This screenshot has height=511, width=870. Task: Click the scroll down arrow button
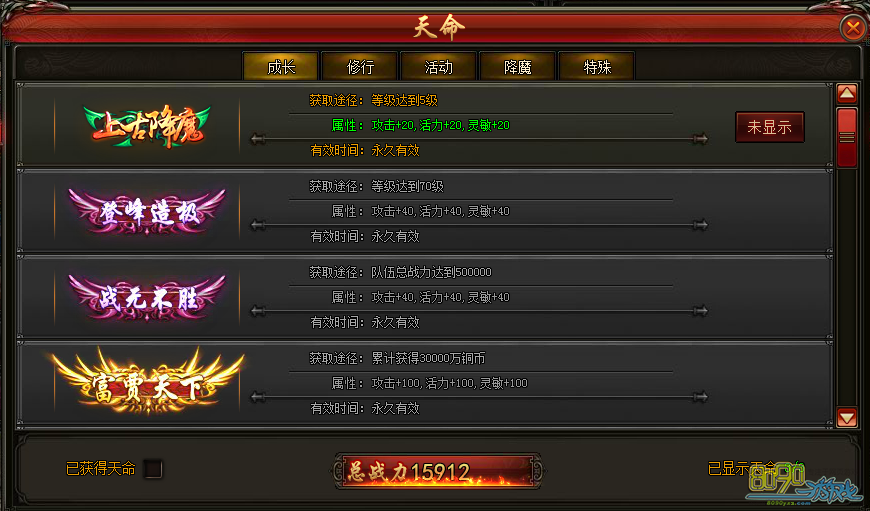[847, 417]
